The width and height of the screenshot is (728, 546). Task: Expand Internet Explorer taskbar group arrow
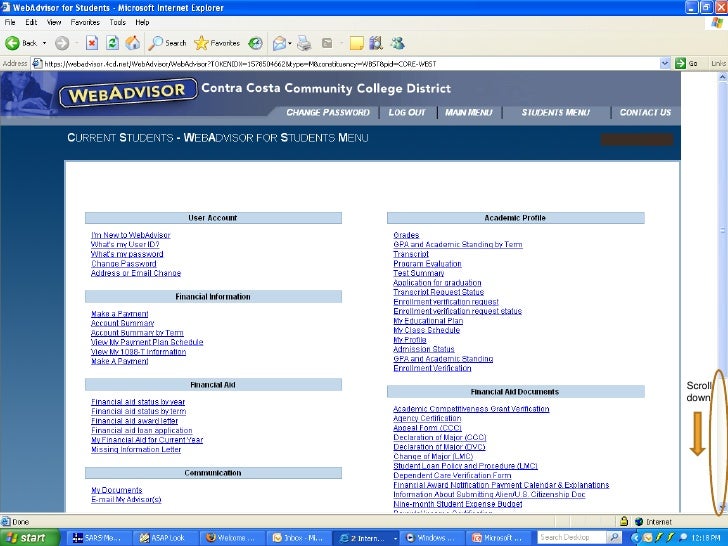click(x=395, y=538)
